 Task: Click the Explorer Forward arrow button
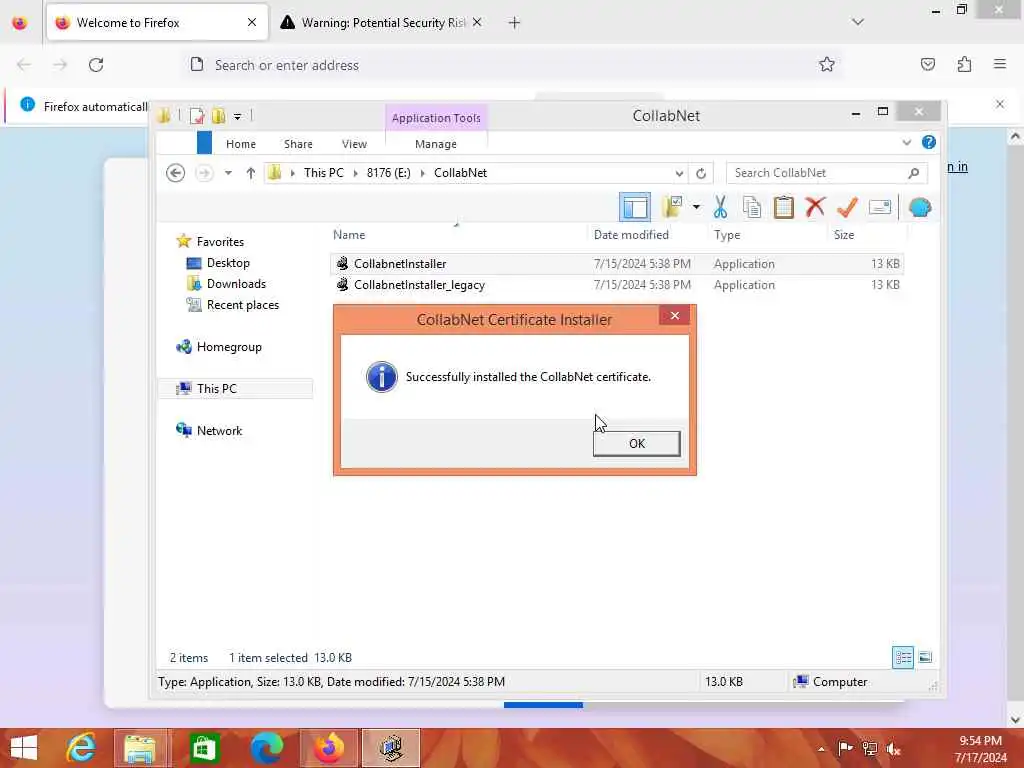click(204, 173)
